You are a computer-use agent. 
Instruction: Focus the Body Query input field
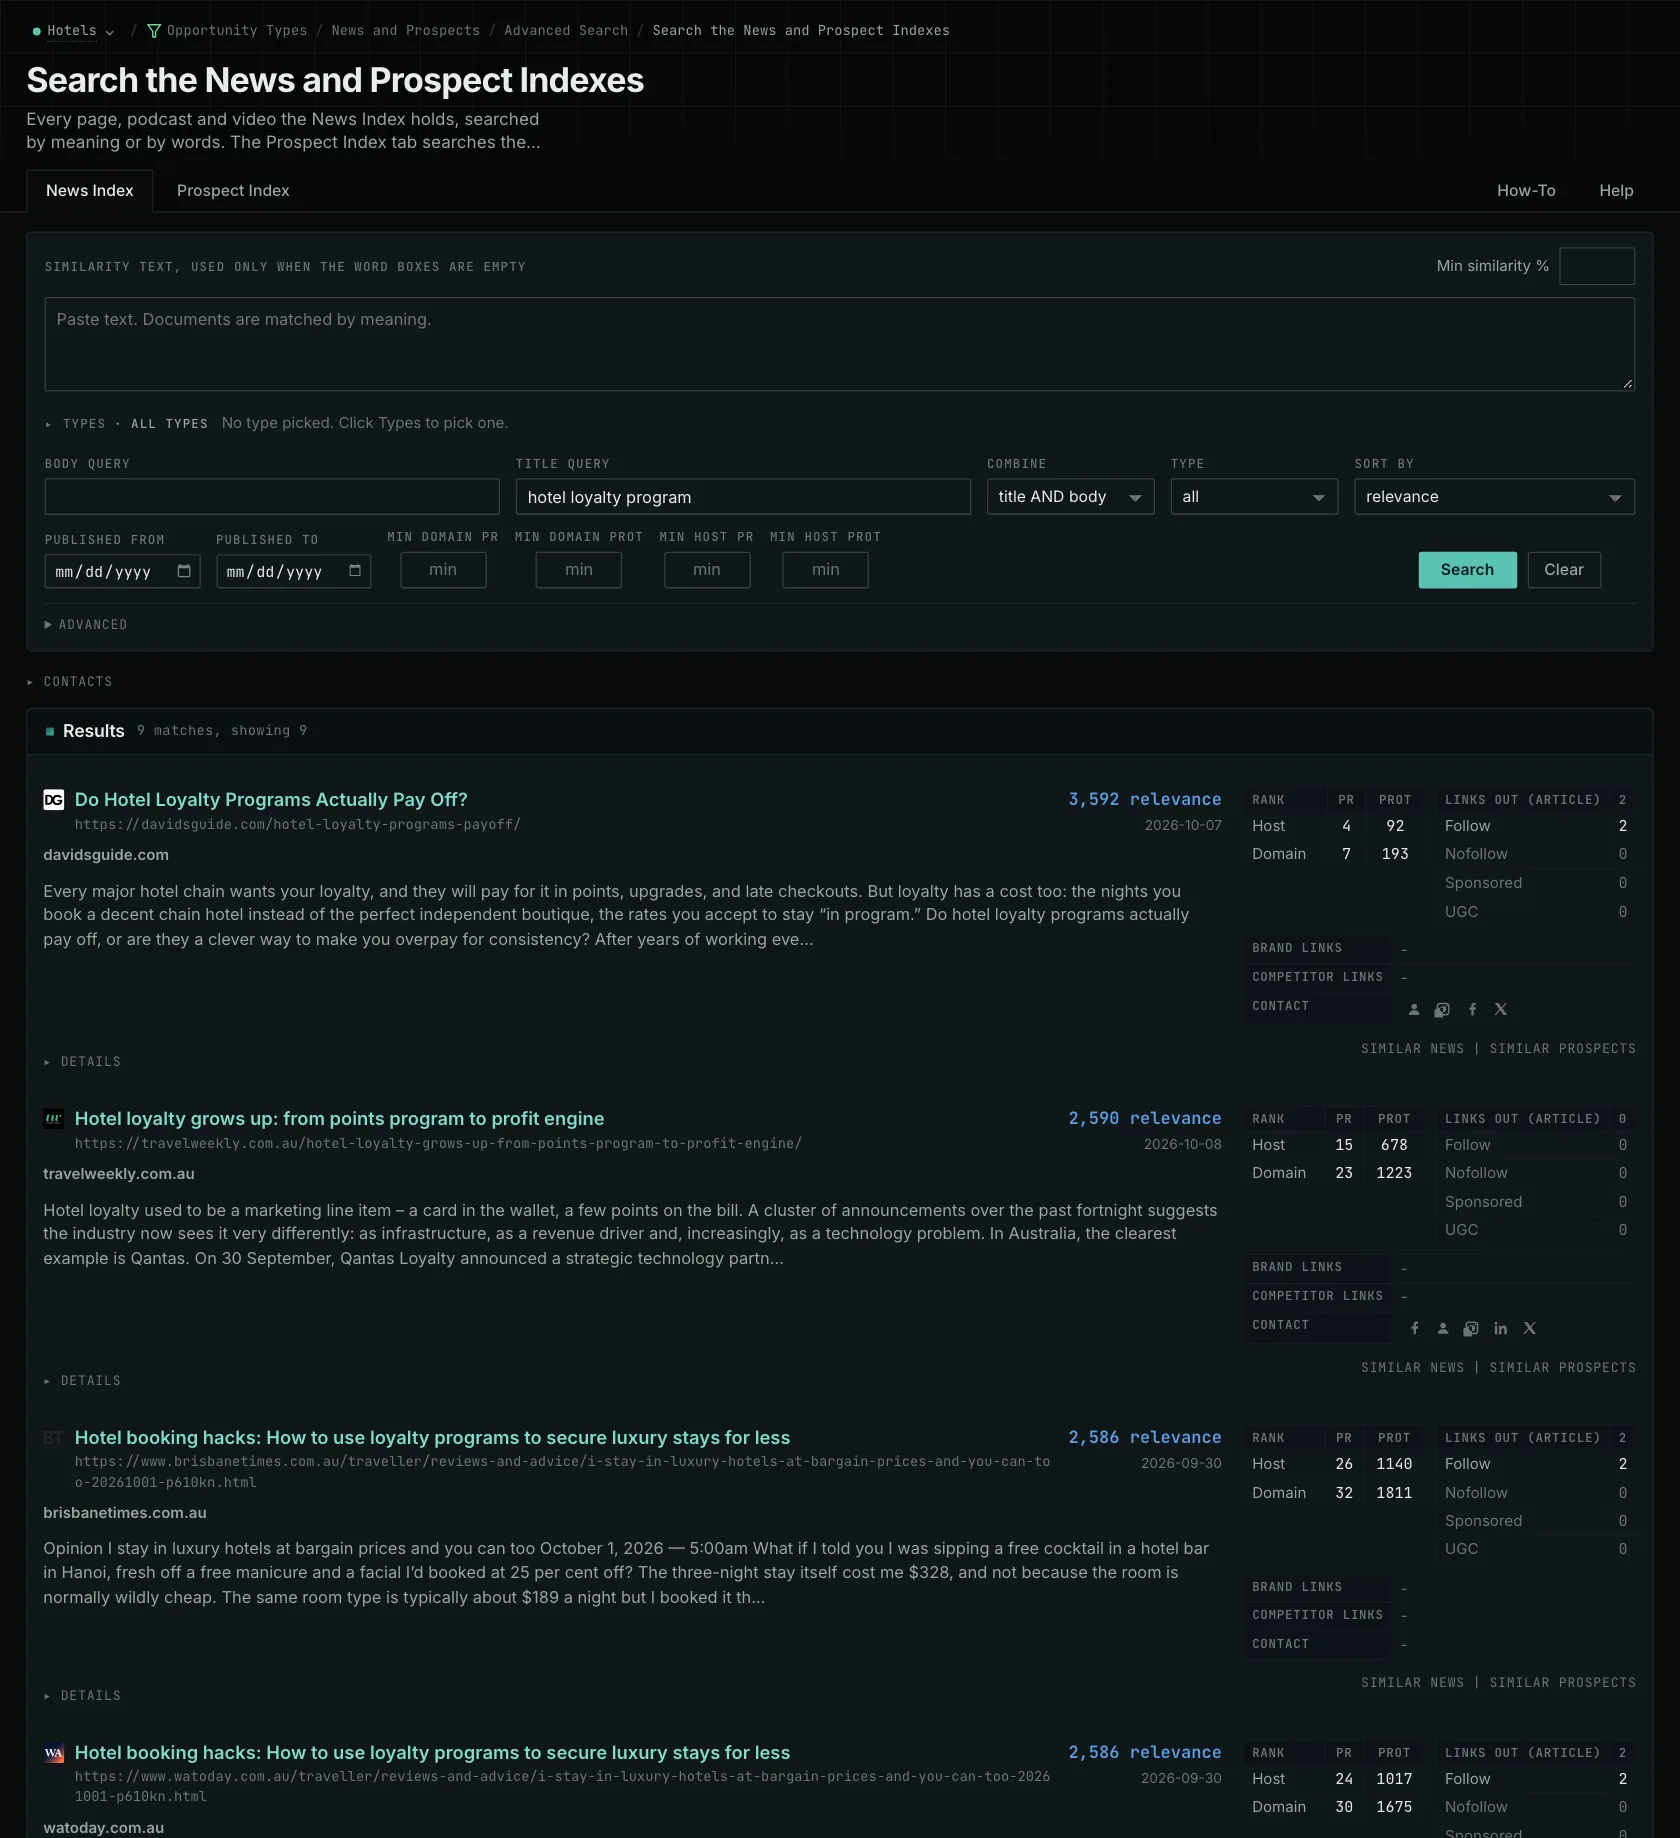click(272, 497)
